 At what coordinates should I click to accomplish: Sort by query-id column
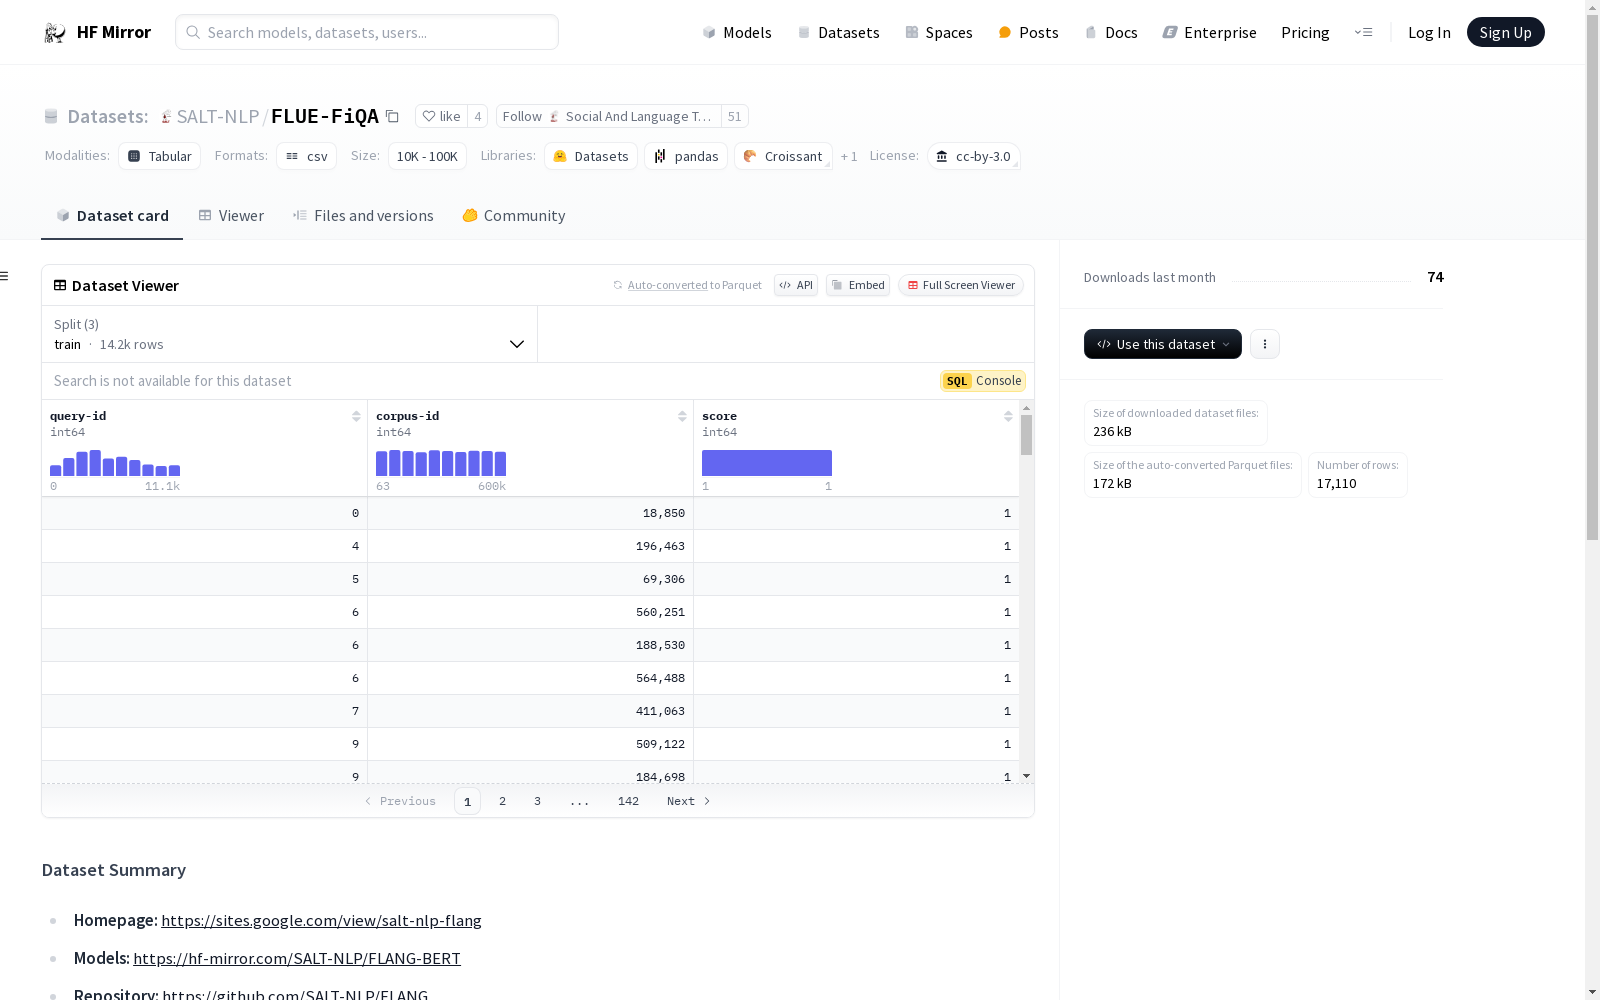(x=356, y=416)
